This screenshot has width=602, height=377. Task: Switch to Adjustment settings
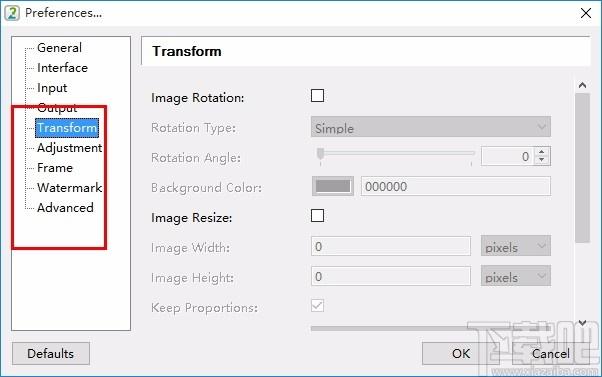[69, 148]
